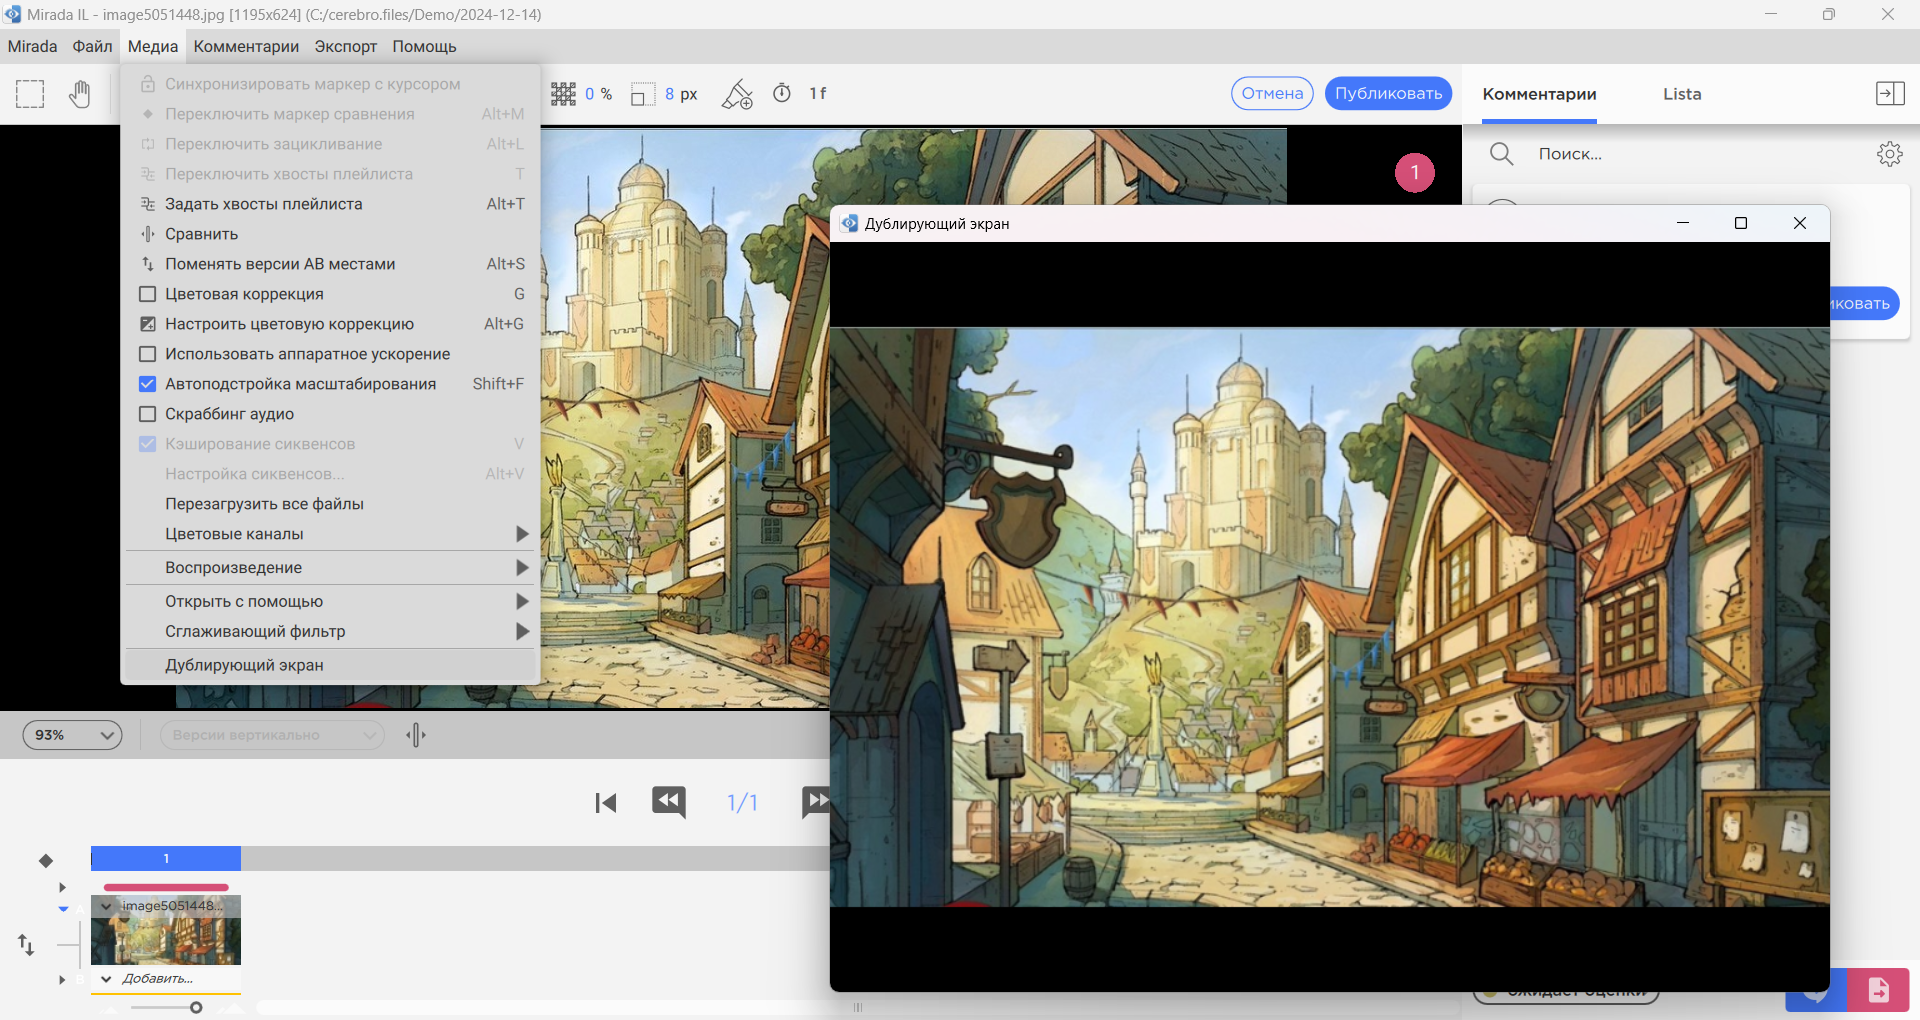Viewport: 1920px width, 1020px height.
Task: Go to next comment forward button
Action: [x=816, y=802]
